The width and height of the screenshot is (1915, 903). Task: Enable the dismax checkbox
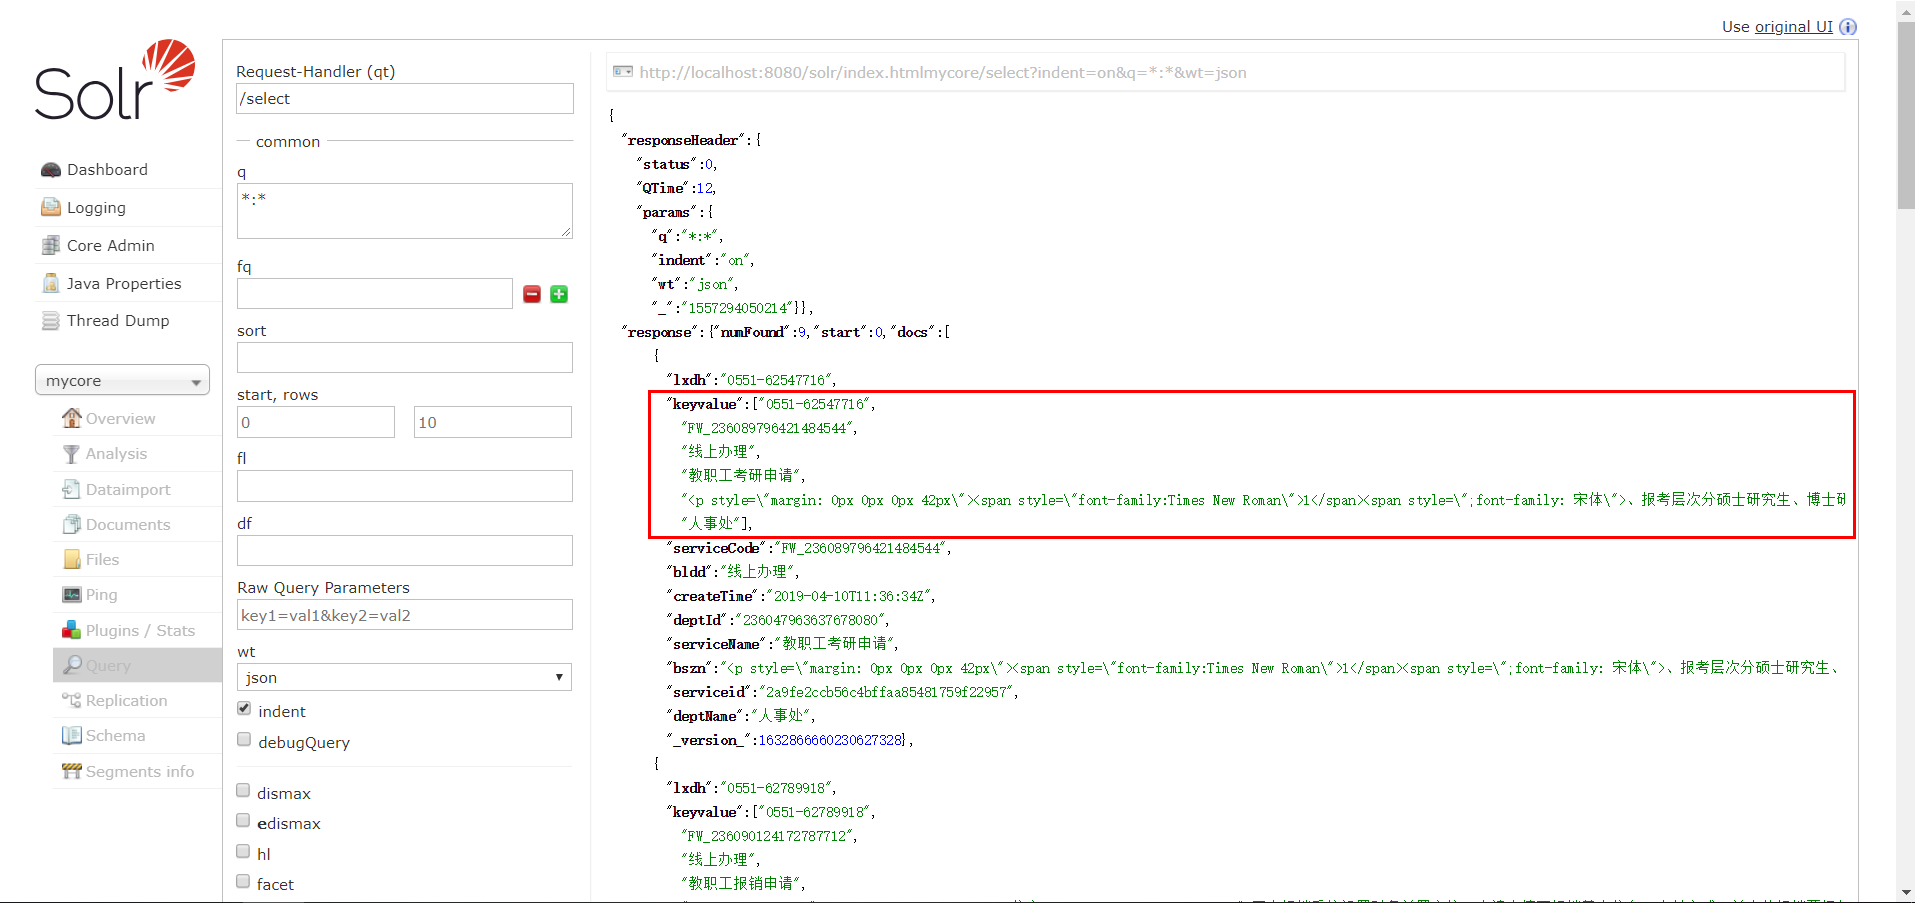point(243,791)
